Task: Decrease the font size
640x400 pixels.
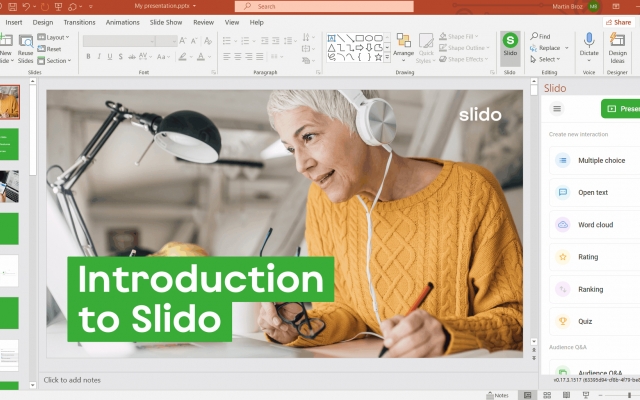Action: point(194,40)
